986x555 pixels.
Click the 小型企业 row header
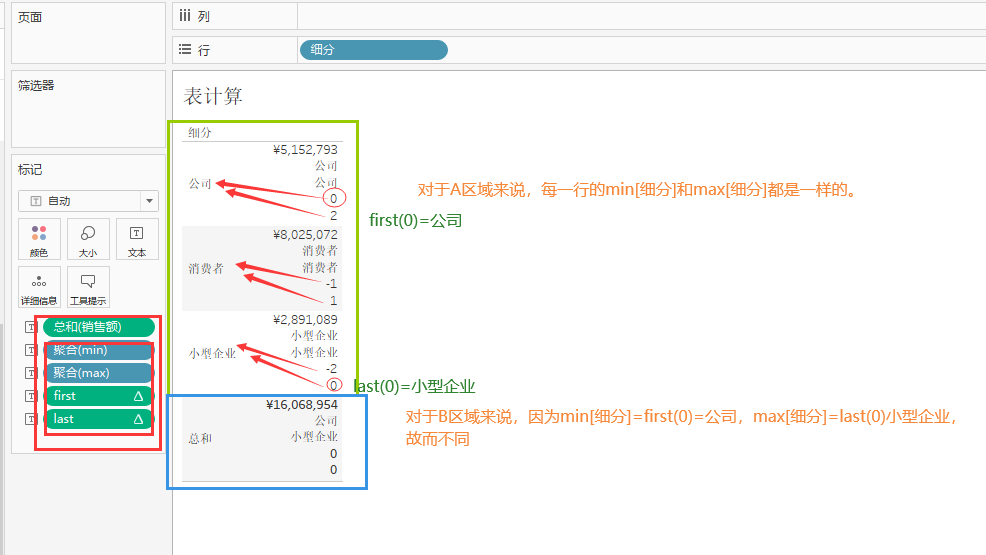(213, 354)
